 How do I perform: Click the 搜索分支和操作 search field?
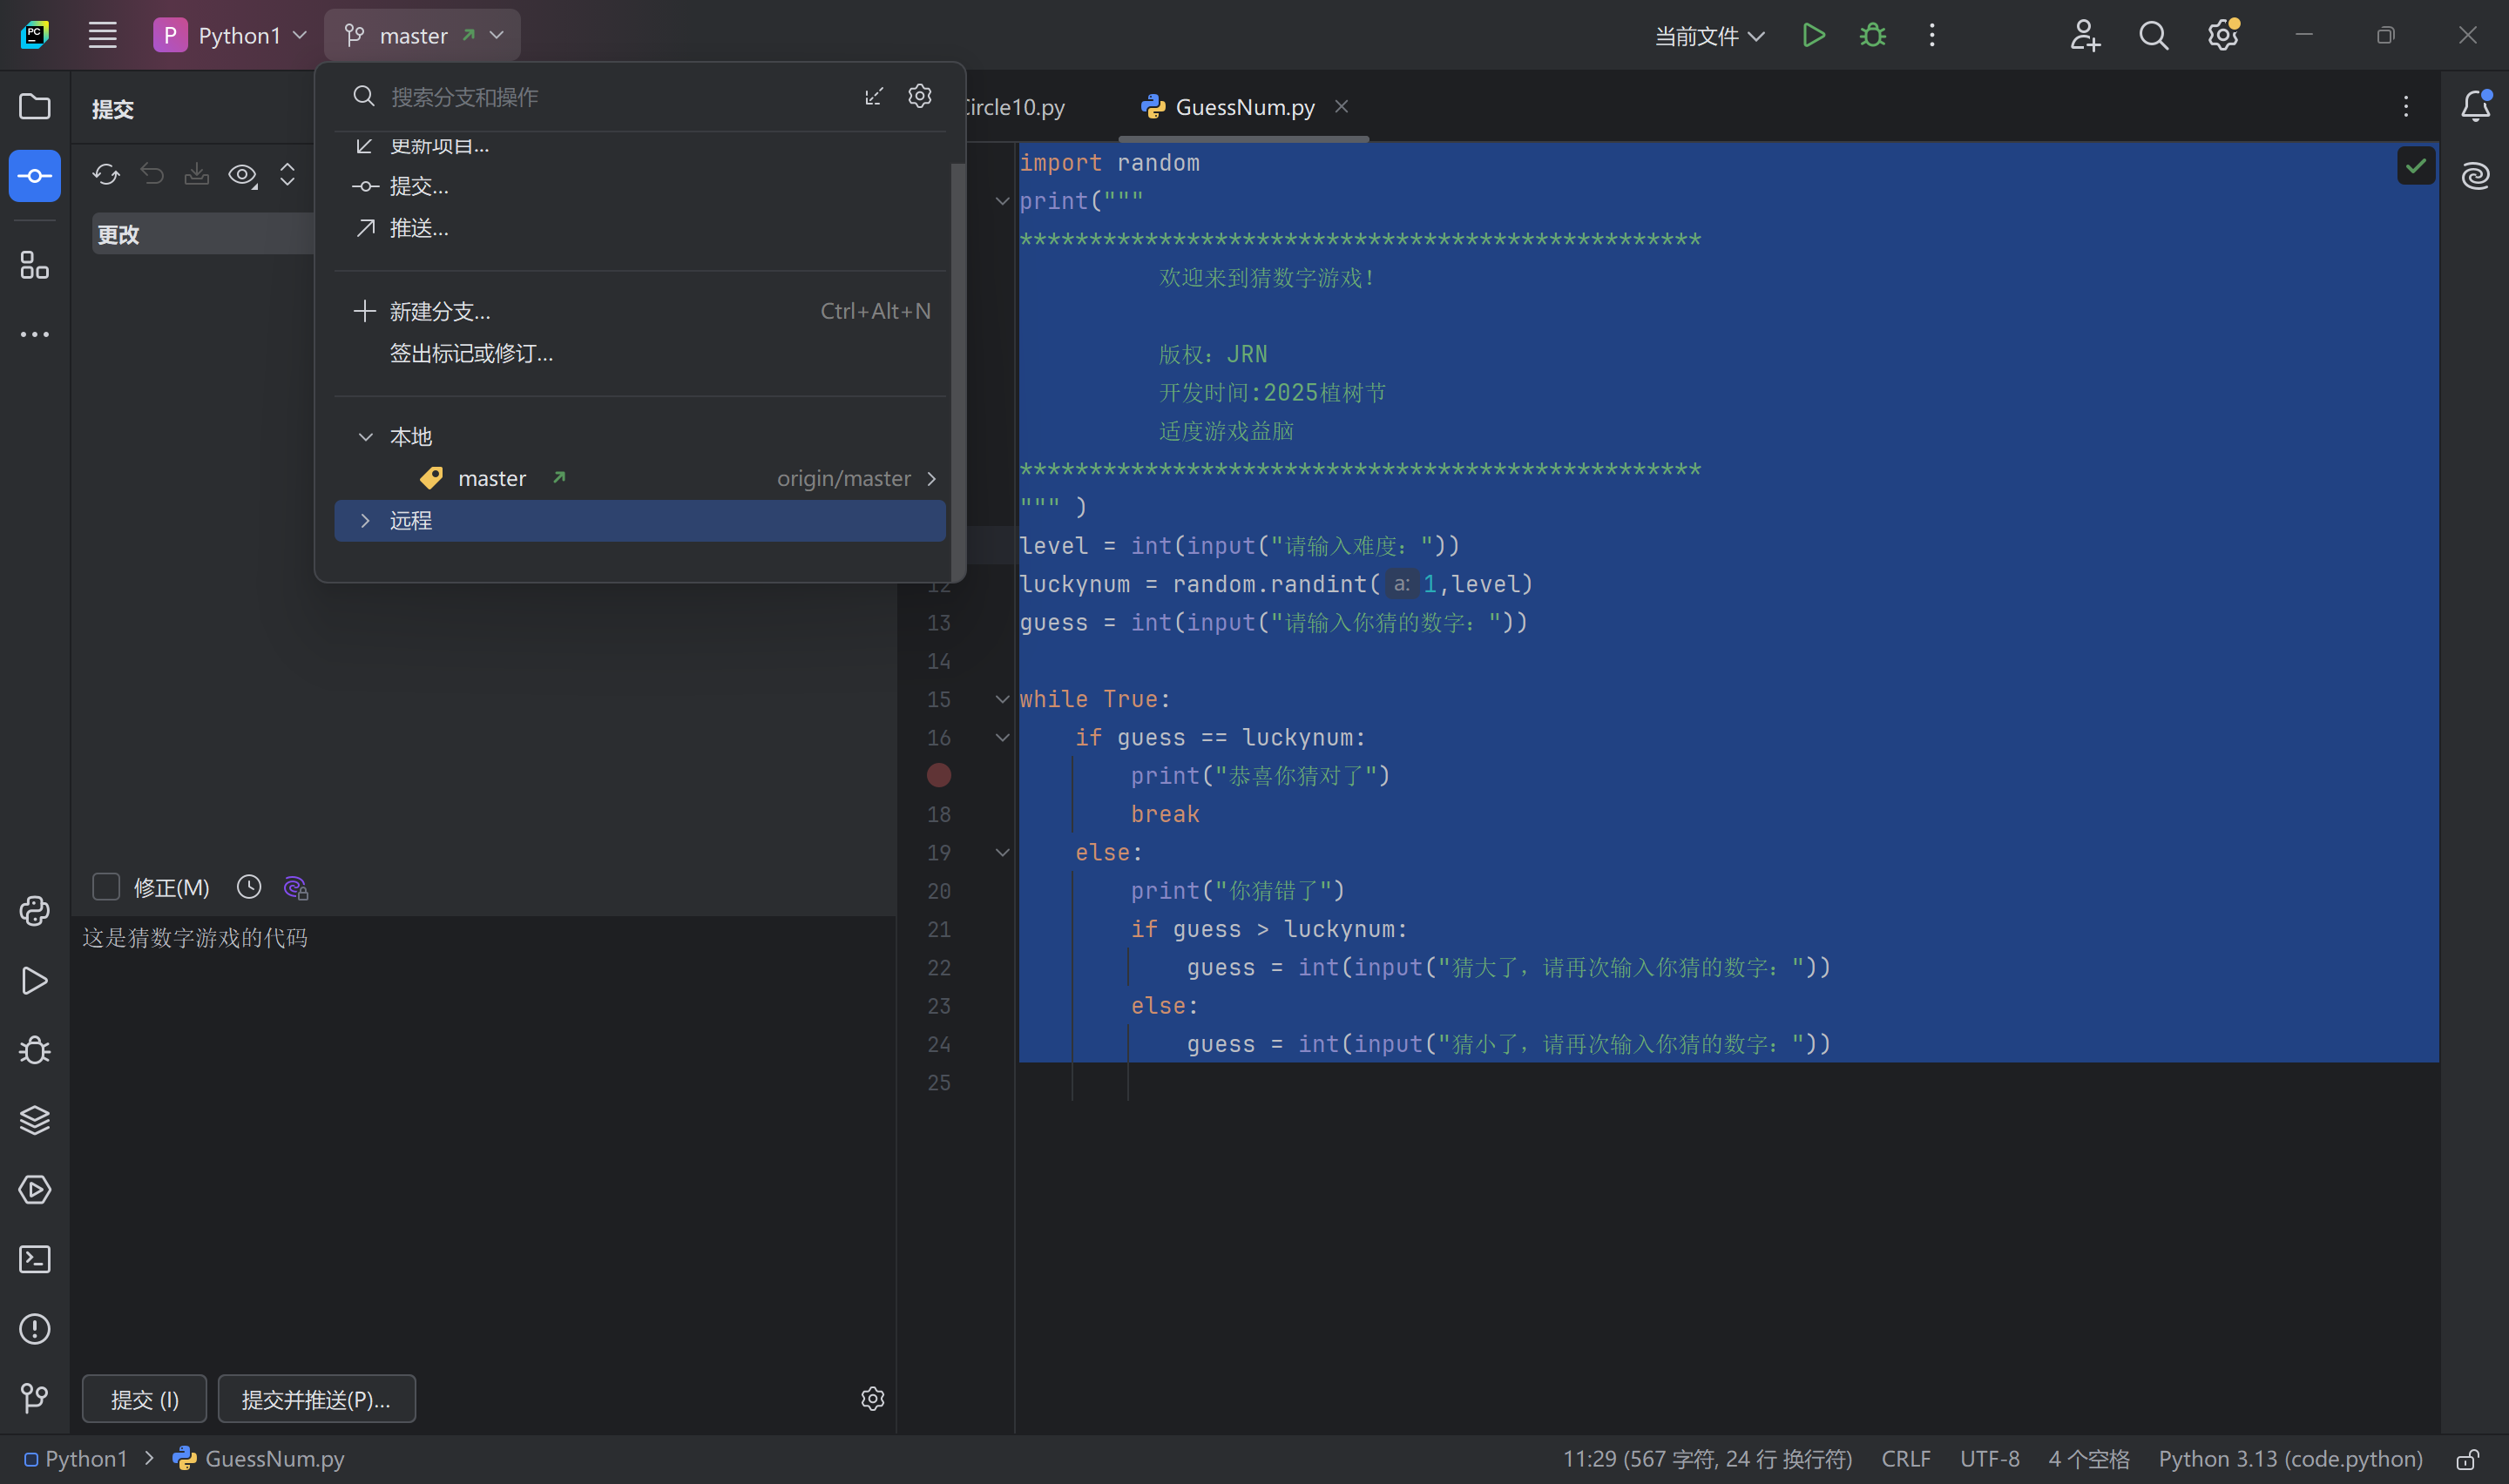(x=600, y=97)
